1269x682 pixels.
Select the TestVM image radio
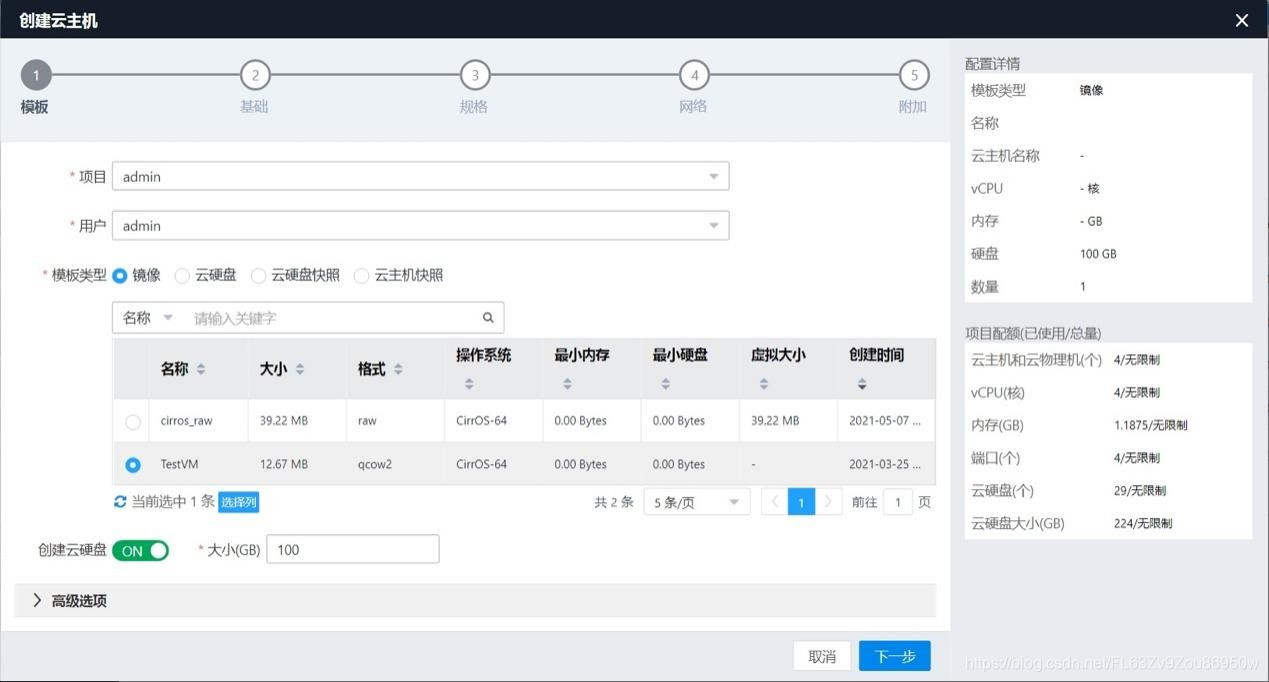133,465
